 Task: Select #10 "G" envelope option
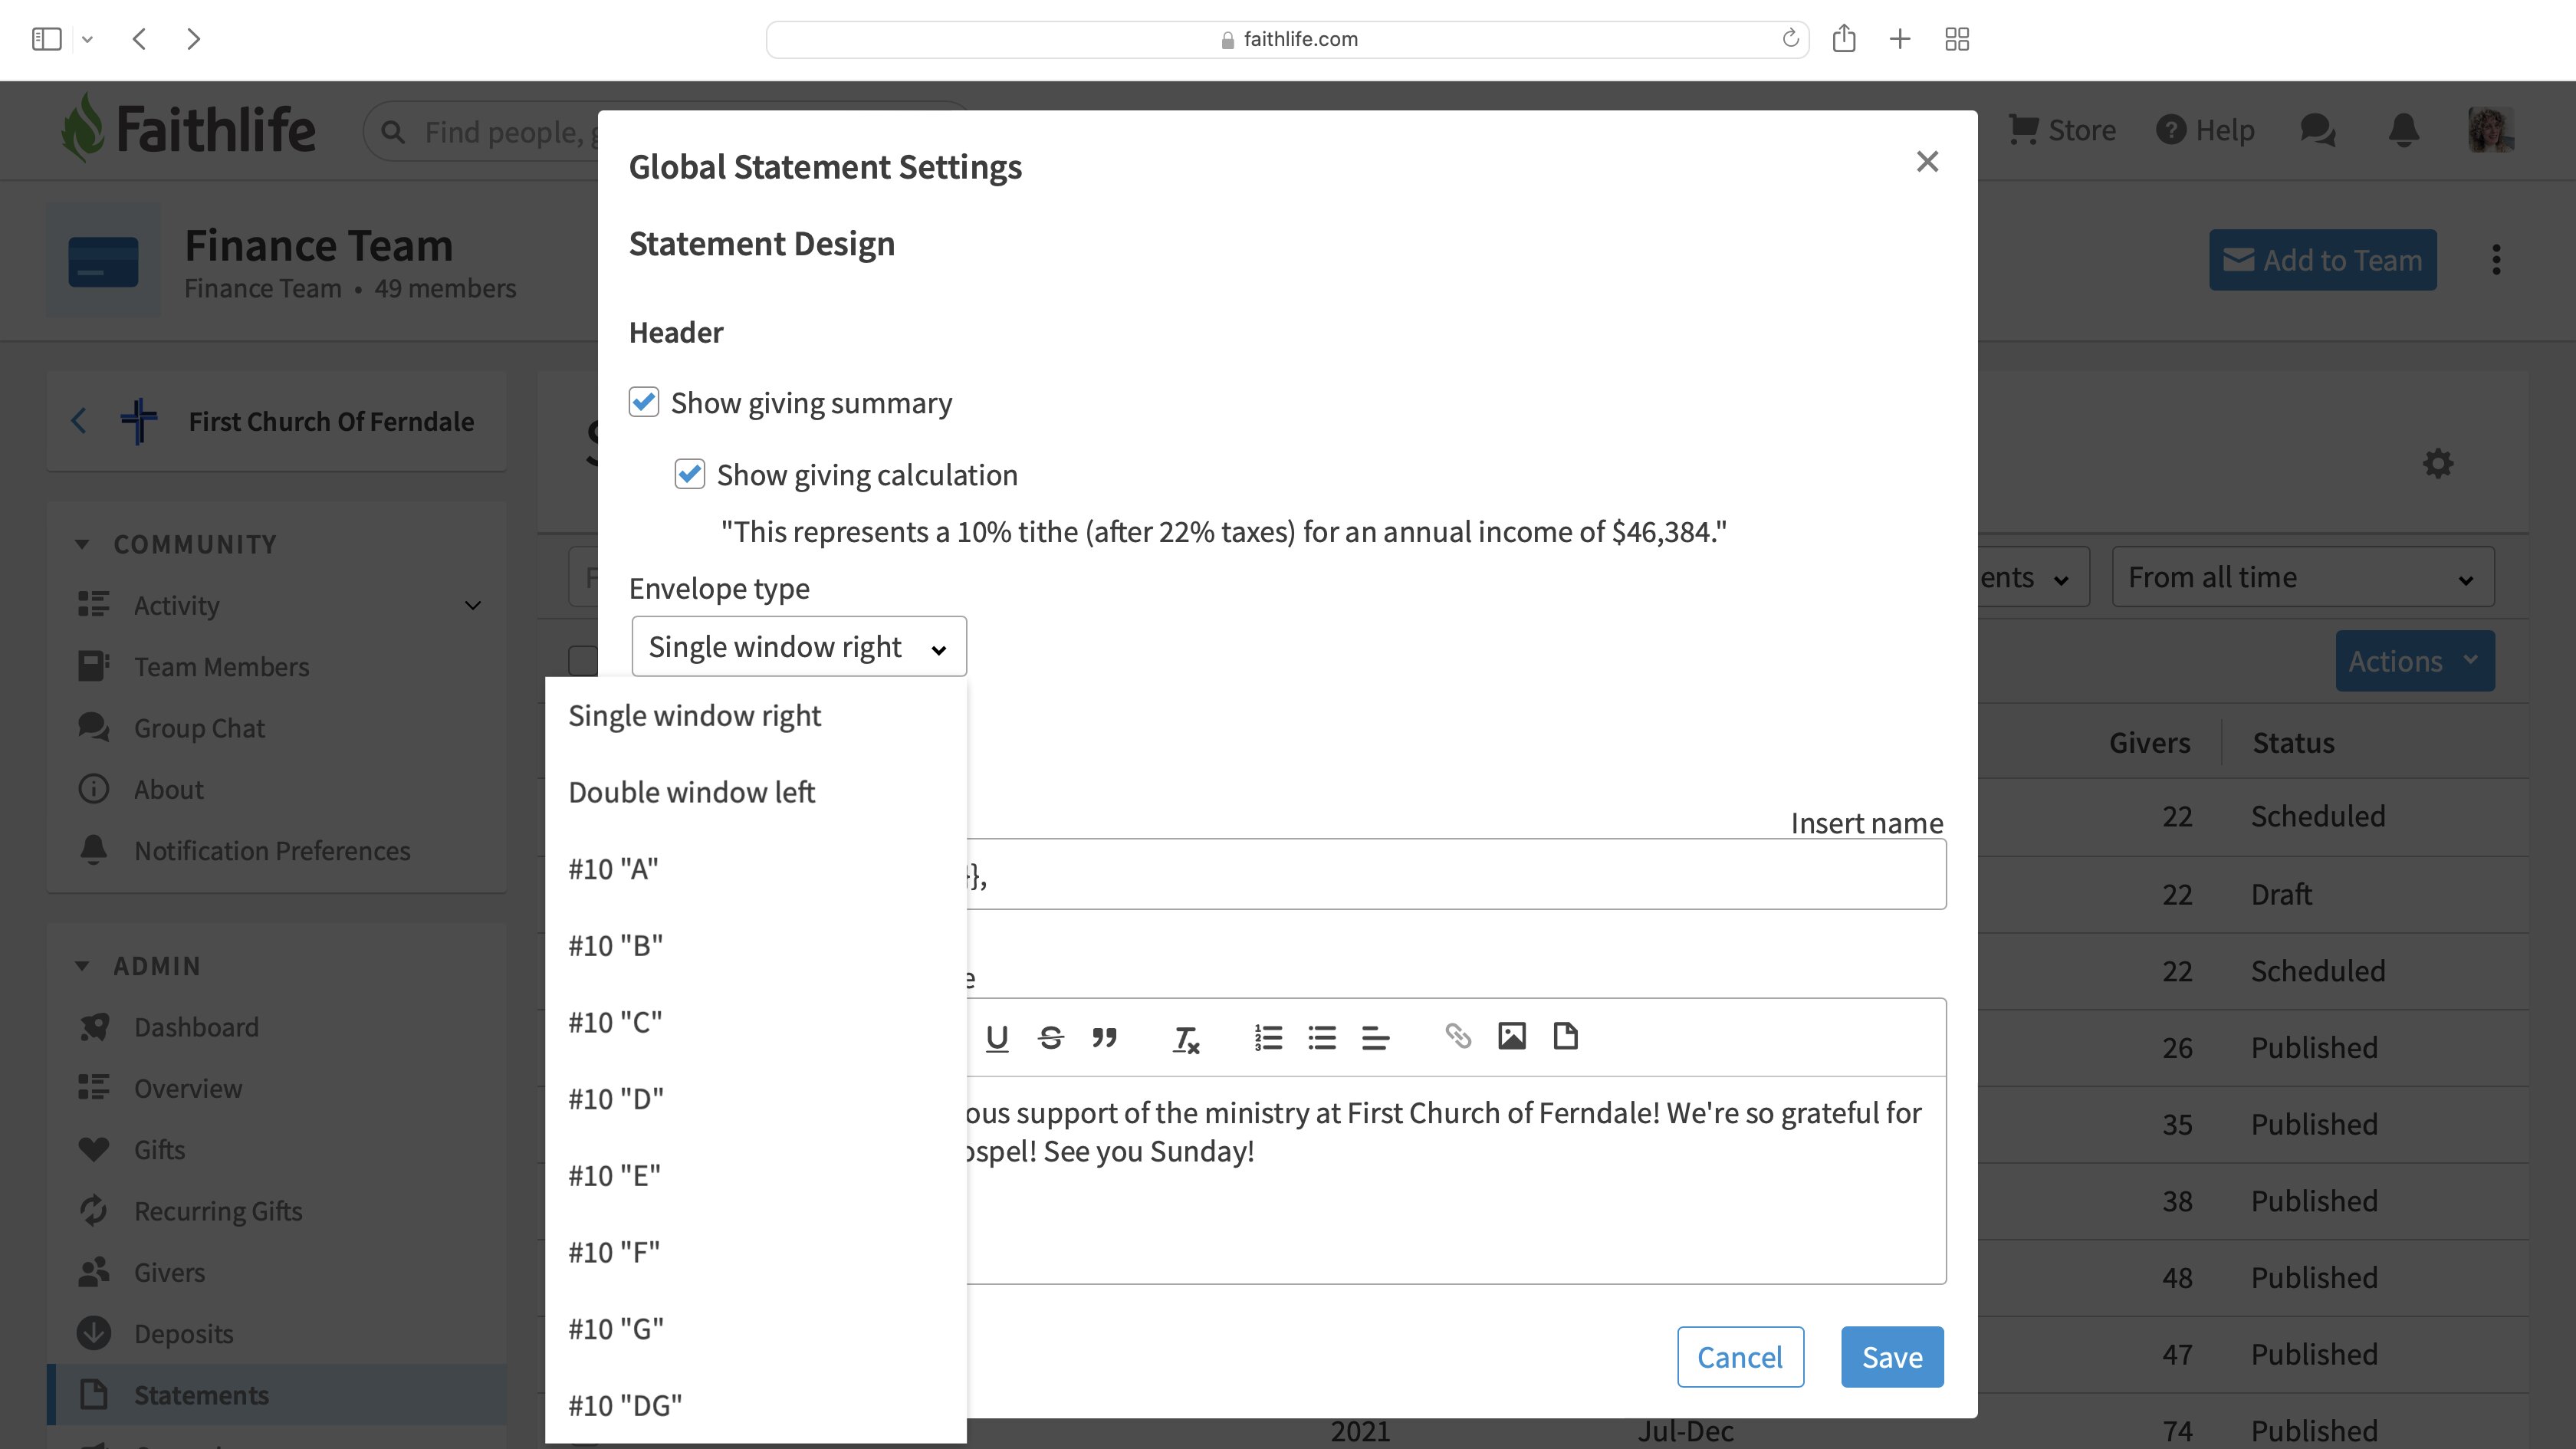(x=756, y=1329)
